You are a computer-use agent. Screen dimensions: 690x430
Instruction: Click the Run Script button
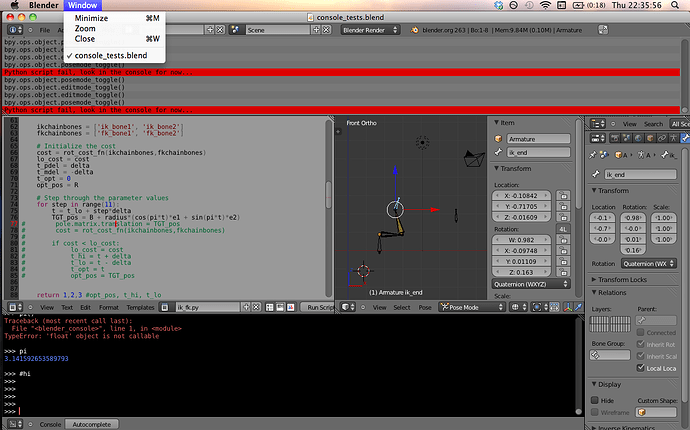(x=318, y=307)
